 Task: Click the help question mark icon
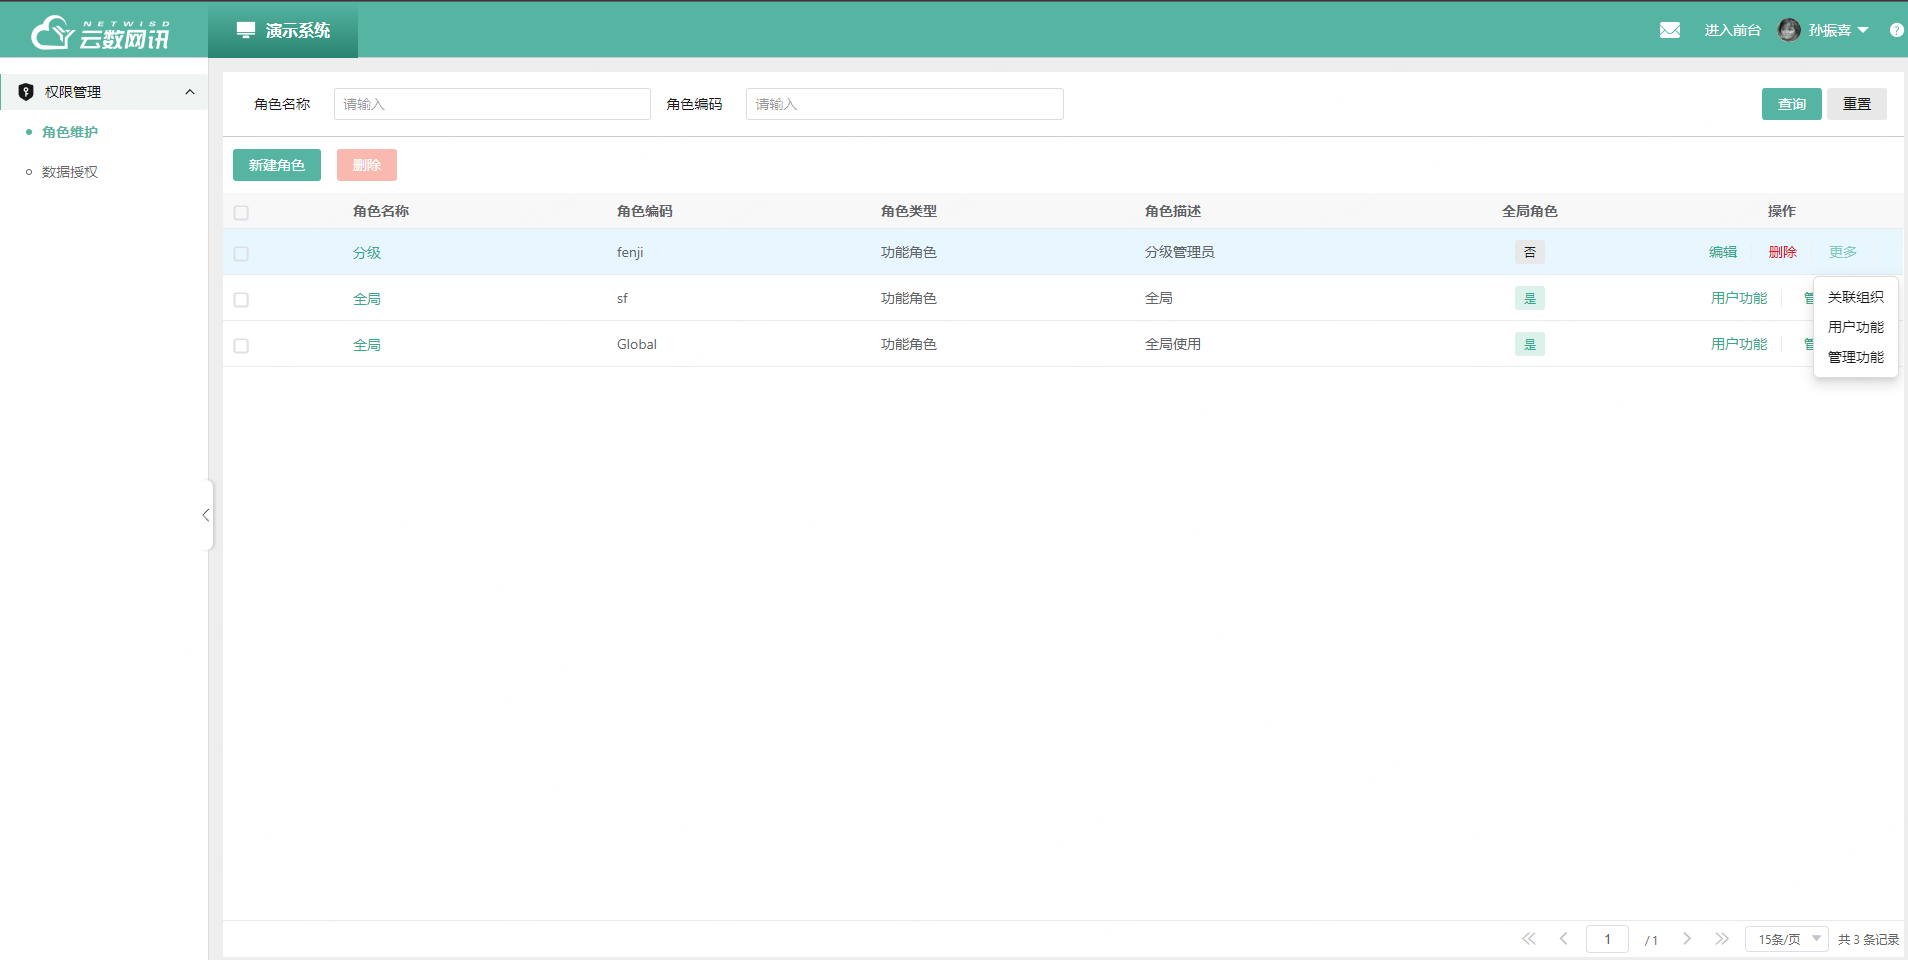tap(1896, 30)
